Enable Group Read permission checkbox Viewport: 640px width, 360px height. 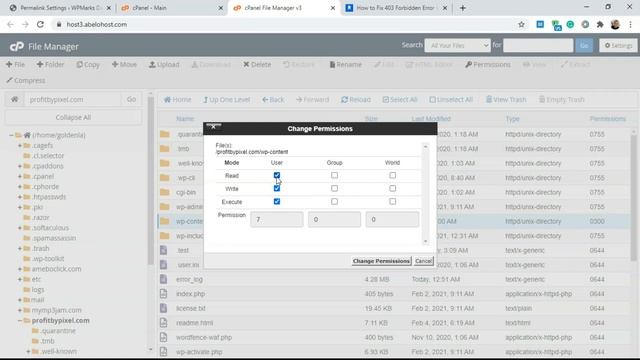pos(334,175)
